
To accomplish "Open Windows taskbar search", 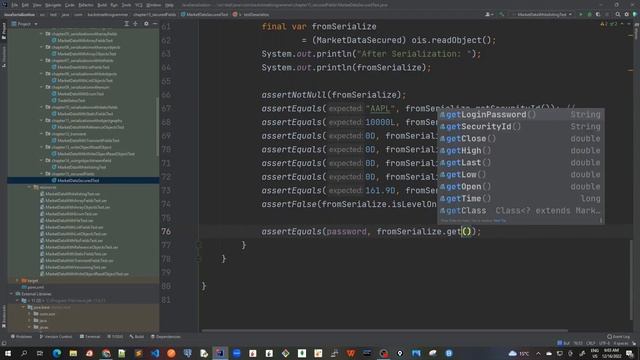I will coord(24,353).
